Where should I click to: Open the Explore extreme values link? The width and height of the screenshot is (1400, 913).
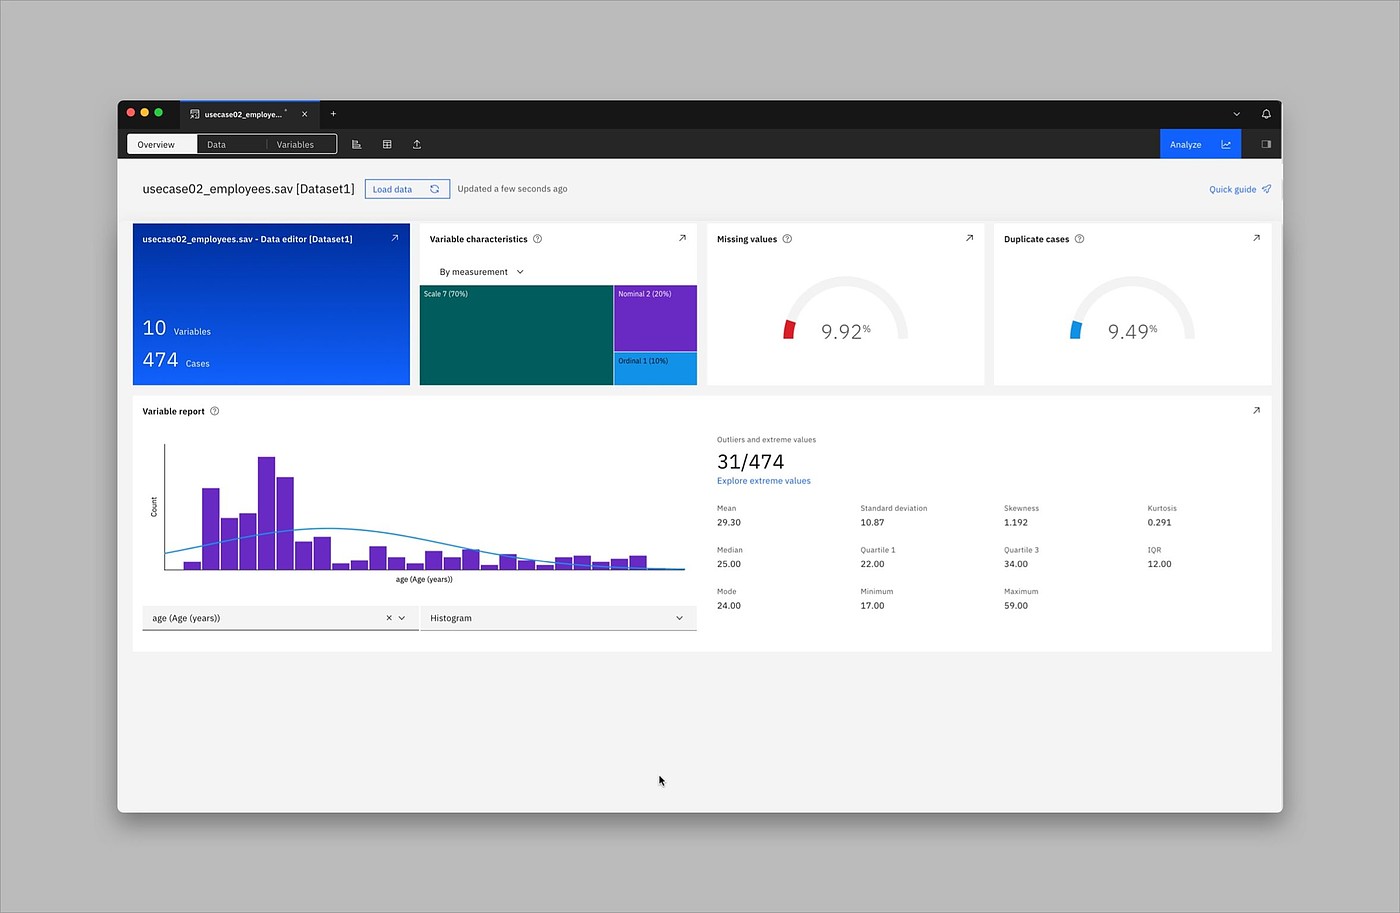coord(763,481)
